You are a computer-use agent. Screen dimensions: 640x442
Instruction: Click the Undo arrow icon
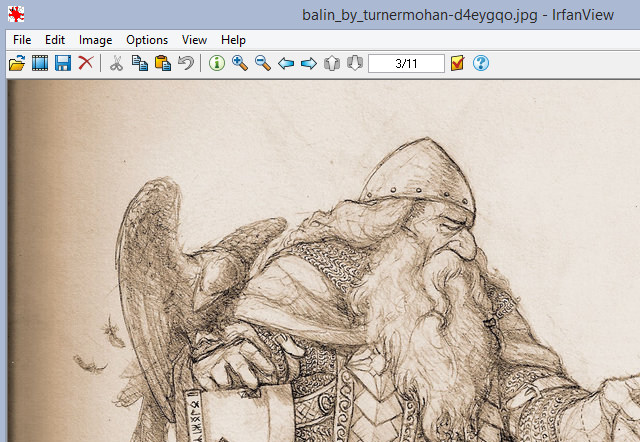coord(186,63)
